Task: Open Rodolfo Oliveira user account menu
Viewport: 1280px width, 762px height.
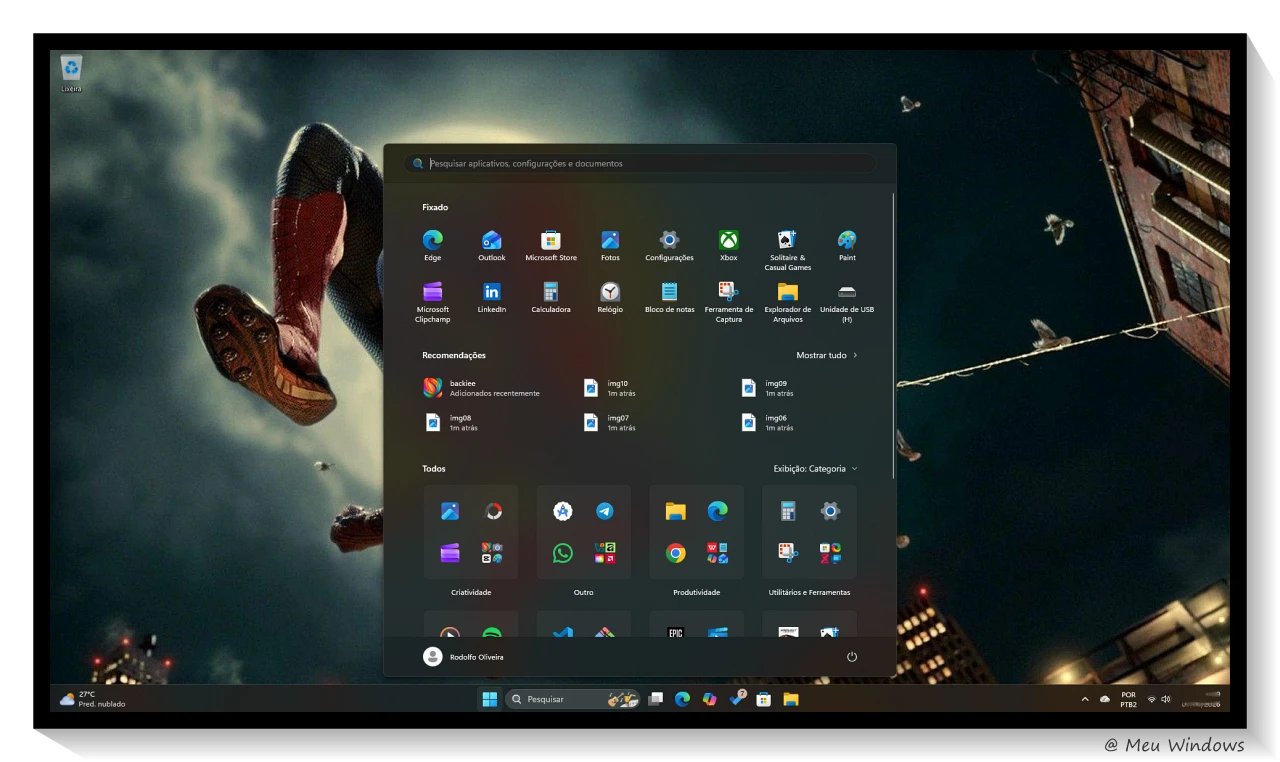Action: coord(463,657)
